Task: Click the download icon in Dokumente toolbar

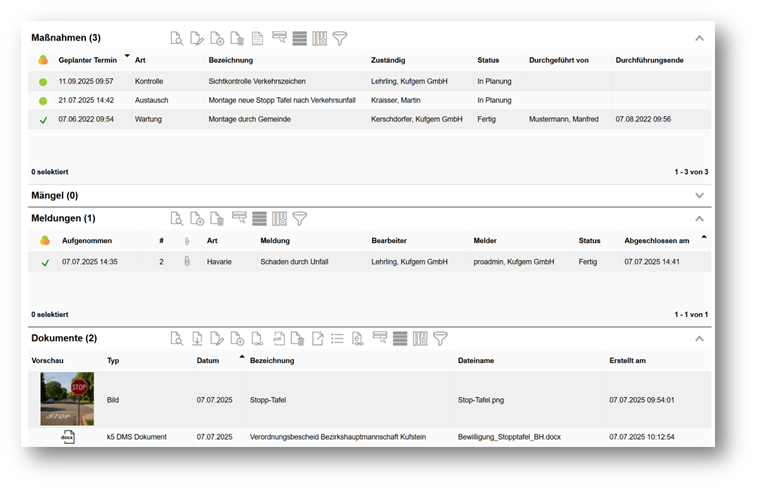Action: tap(197, 339)
